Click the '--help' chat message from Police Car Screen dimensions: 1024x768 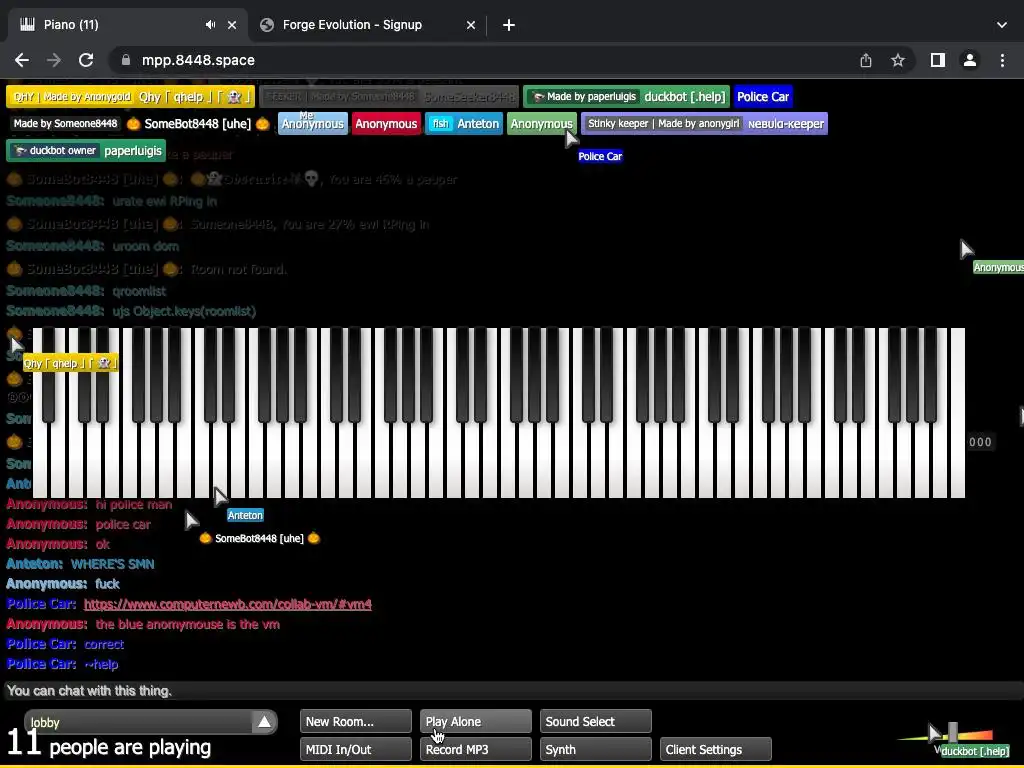pos(101,664)
